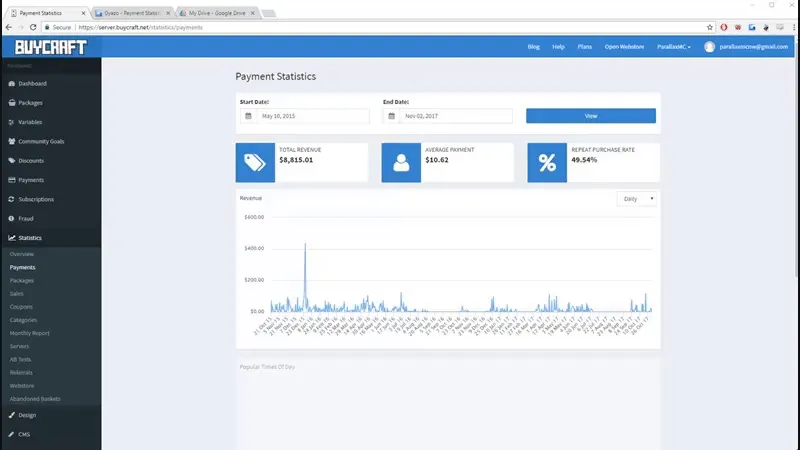The image size is (800, 450).
Task: Open Sales statistics submenu item
Action: pyautogui.click(x=16, y=294)
